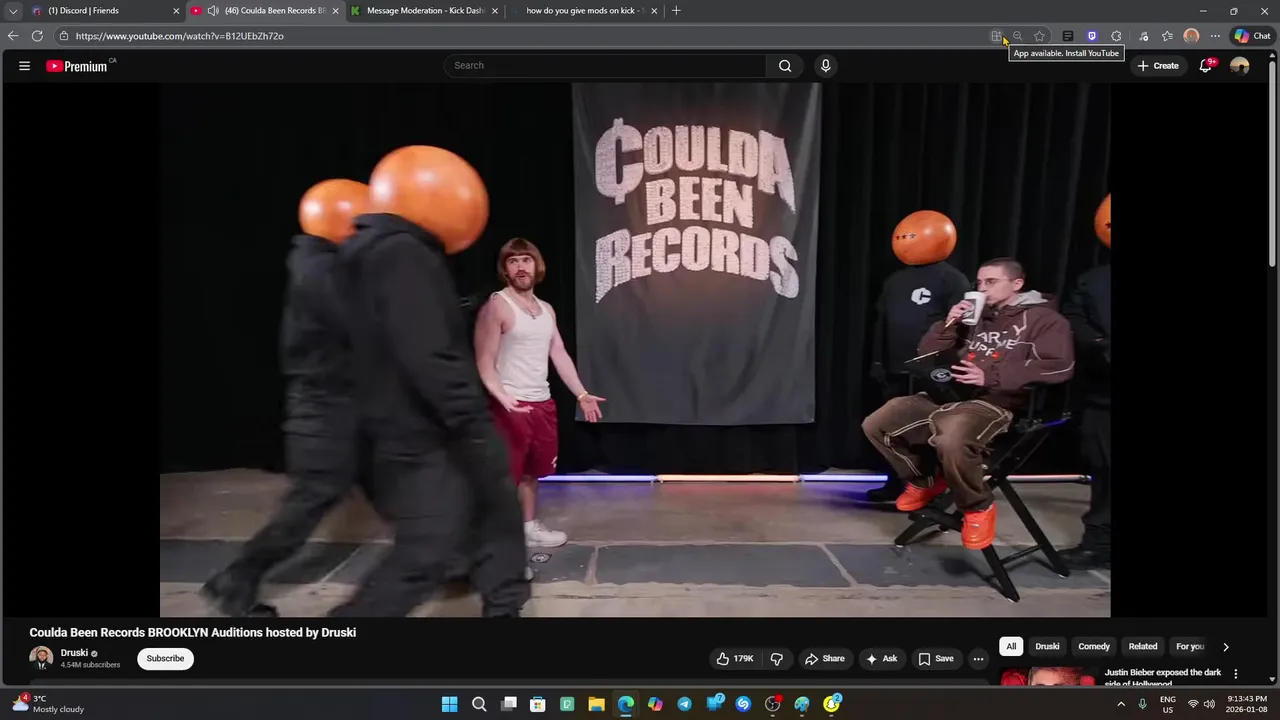Screen dimensions: 1280x720
Task: Select the Related filter chip
Action: pos(1143,646)
